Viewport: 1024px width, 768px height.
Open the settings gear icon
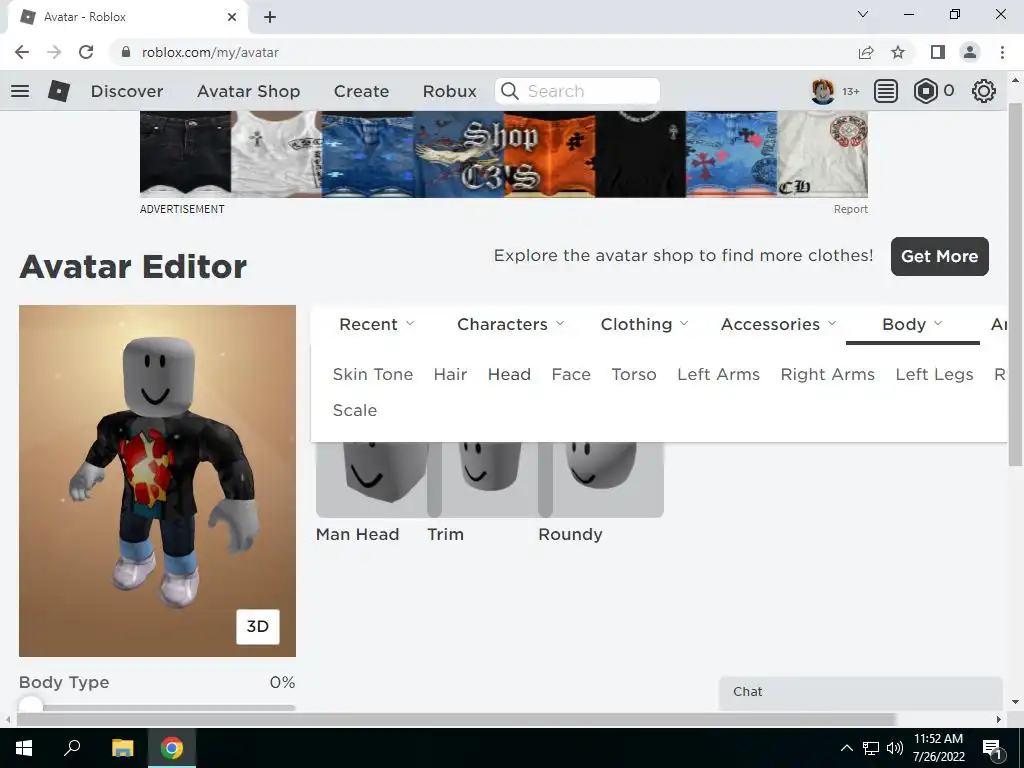[x=984, y=91]
